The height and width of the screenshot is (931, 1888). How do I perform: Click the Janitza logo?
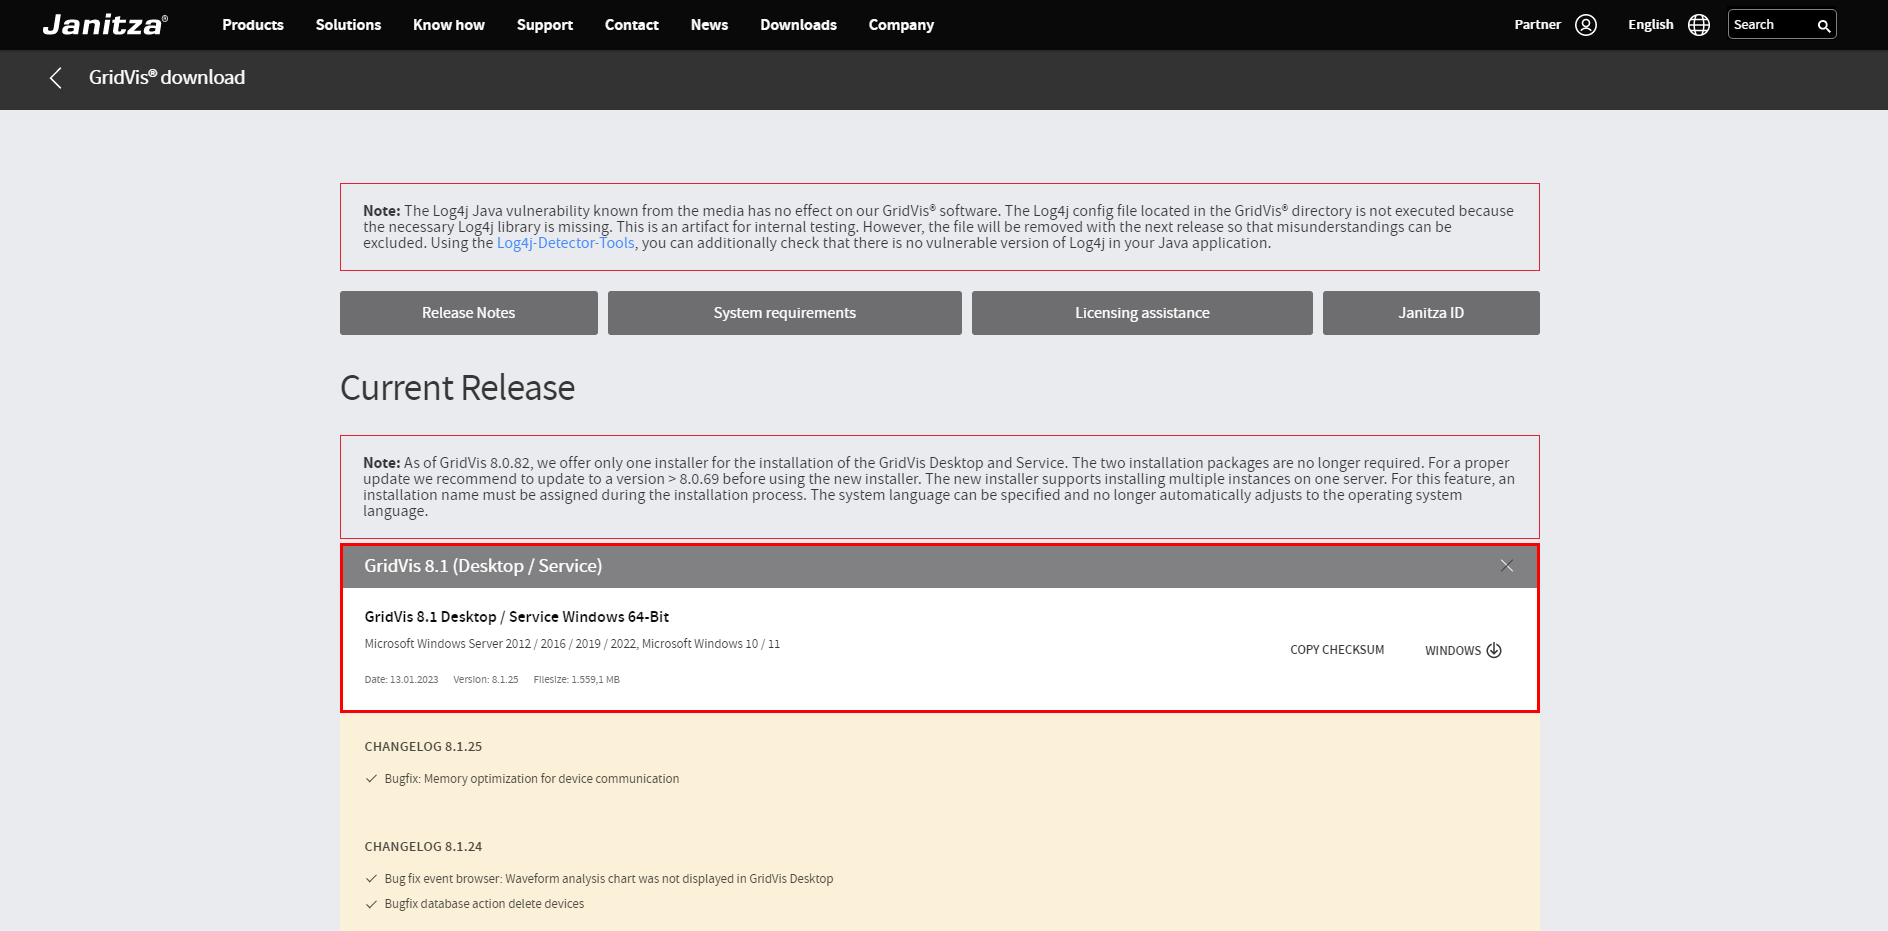click(x=105, y=25)
